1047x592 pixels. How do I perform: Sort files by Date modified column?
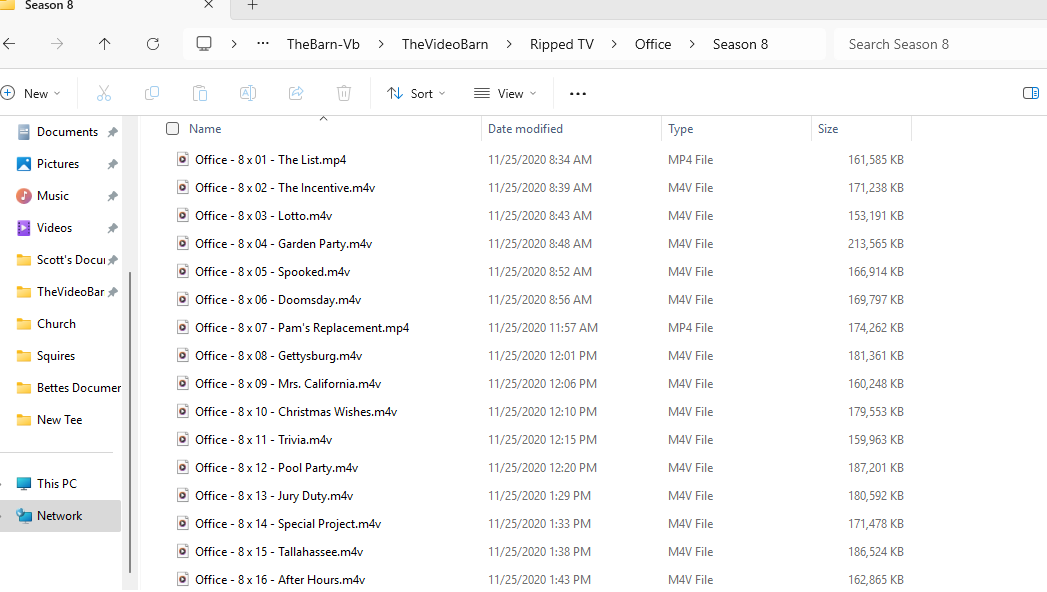point(526,129)
